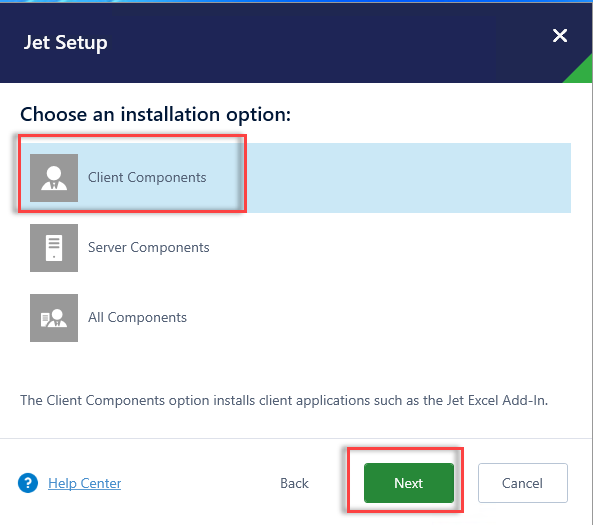This screenshot has height=525, width=593.
Task: Go to the previous step with Back
Action: click(x=294, y=483)
